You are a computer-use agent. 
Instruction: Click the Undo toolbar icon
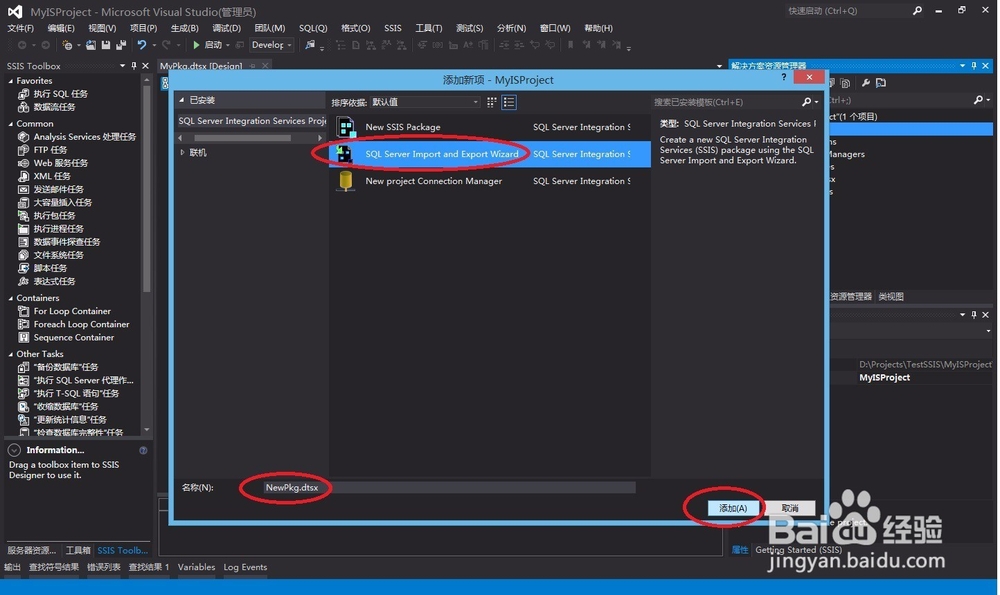tap(142, 45)
